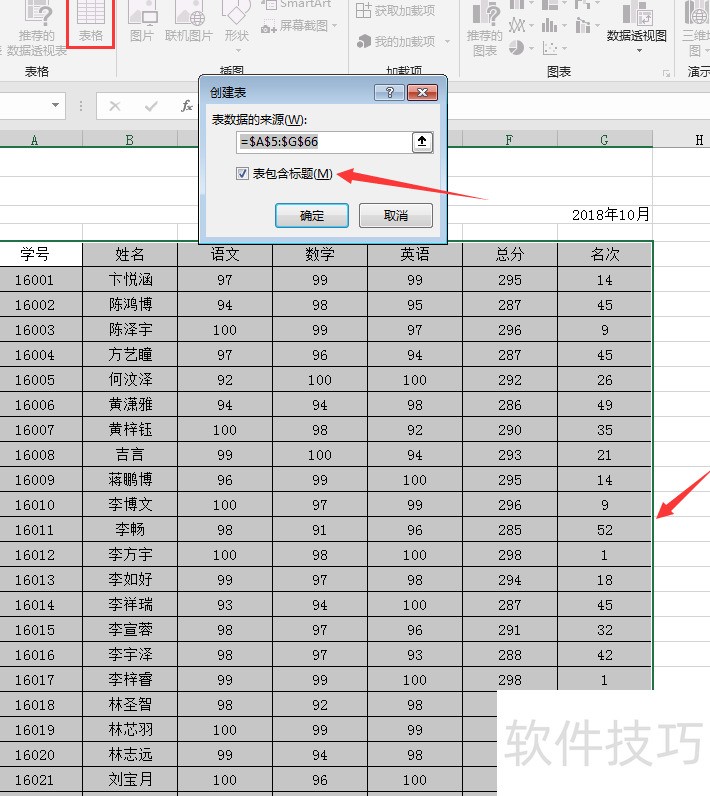The height and width of the screenshot is (796, 710).
Task: Choose the combo chart icon
Action: [x=583, y=24]
